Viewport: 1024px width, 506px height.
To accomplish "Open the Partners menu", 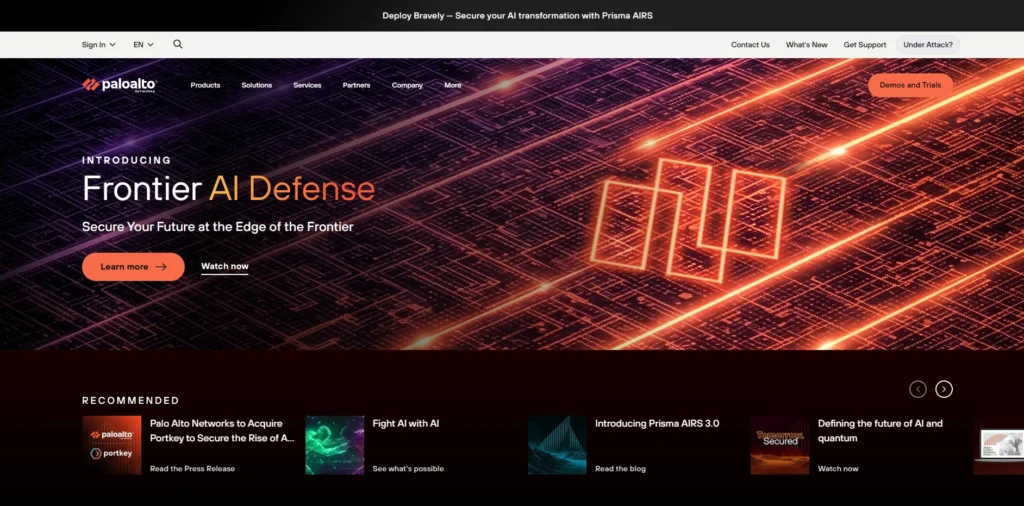I will pos(357,86).
